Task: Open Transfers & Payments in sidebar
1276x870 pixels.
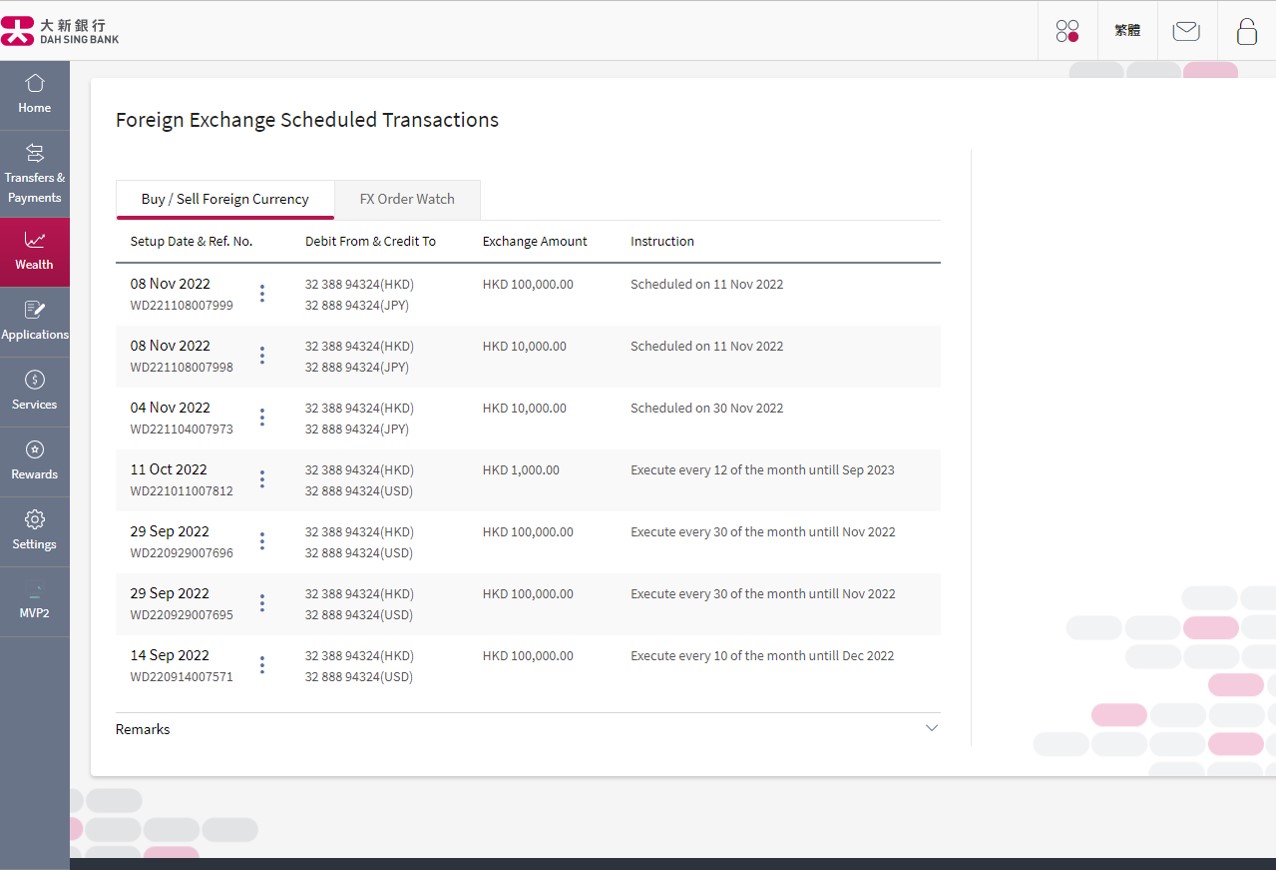Action: (x=35, y=174)
